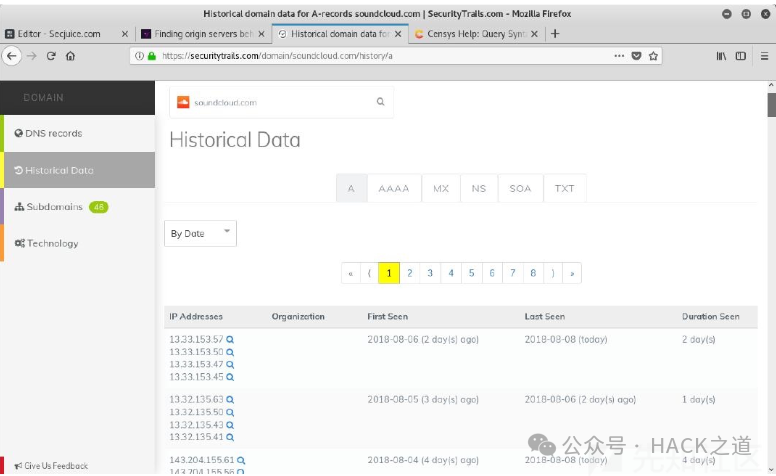
Task: Click the browser Forward arrow button
Action: [x=32, y=56]
